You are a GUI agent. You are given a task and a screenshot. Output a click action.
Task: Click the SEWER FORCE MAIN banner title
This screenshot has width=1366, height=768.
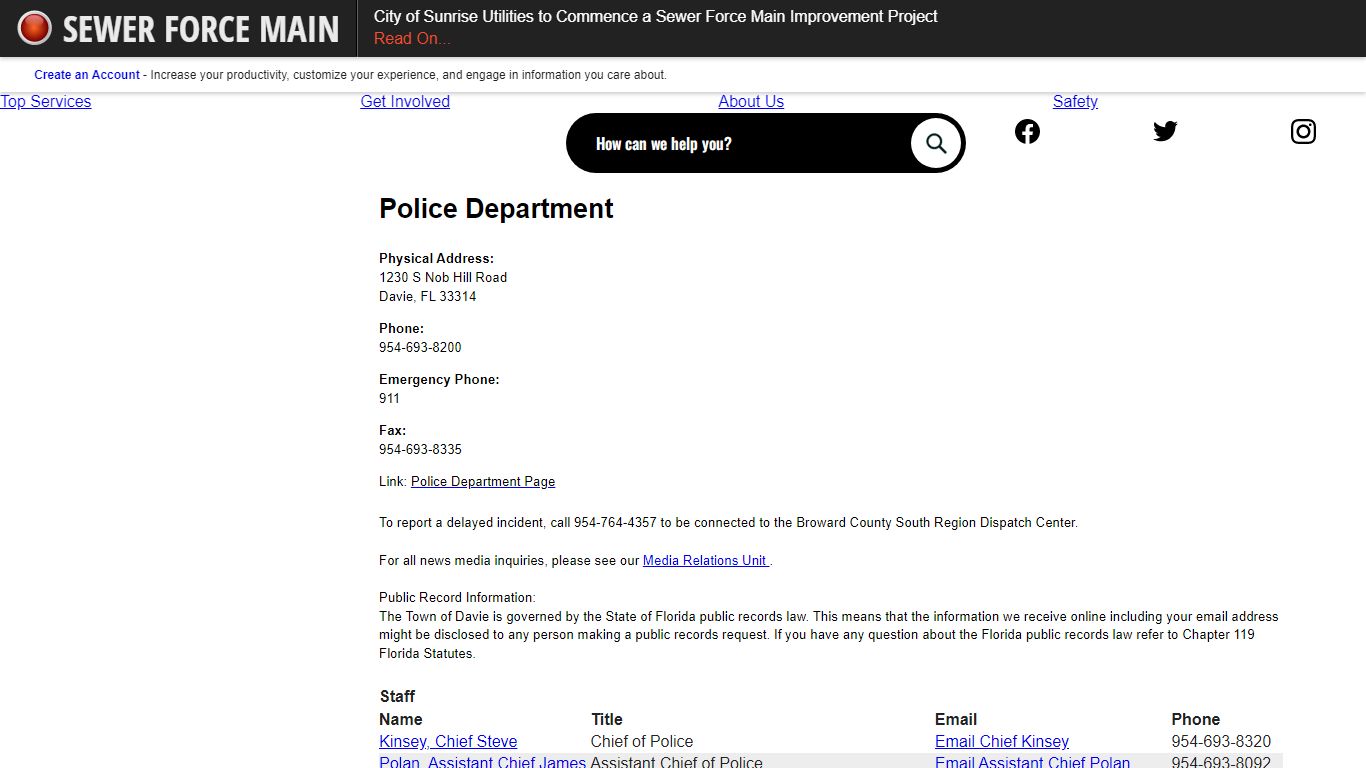(x=201, y=28)
